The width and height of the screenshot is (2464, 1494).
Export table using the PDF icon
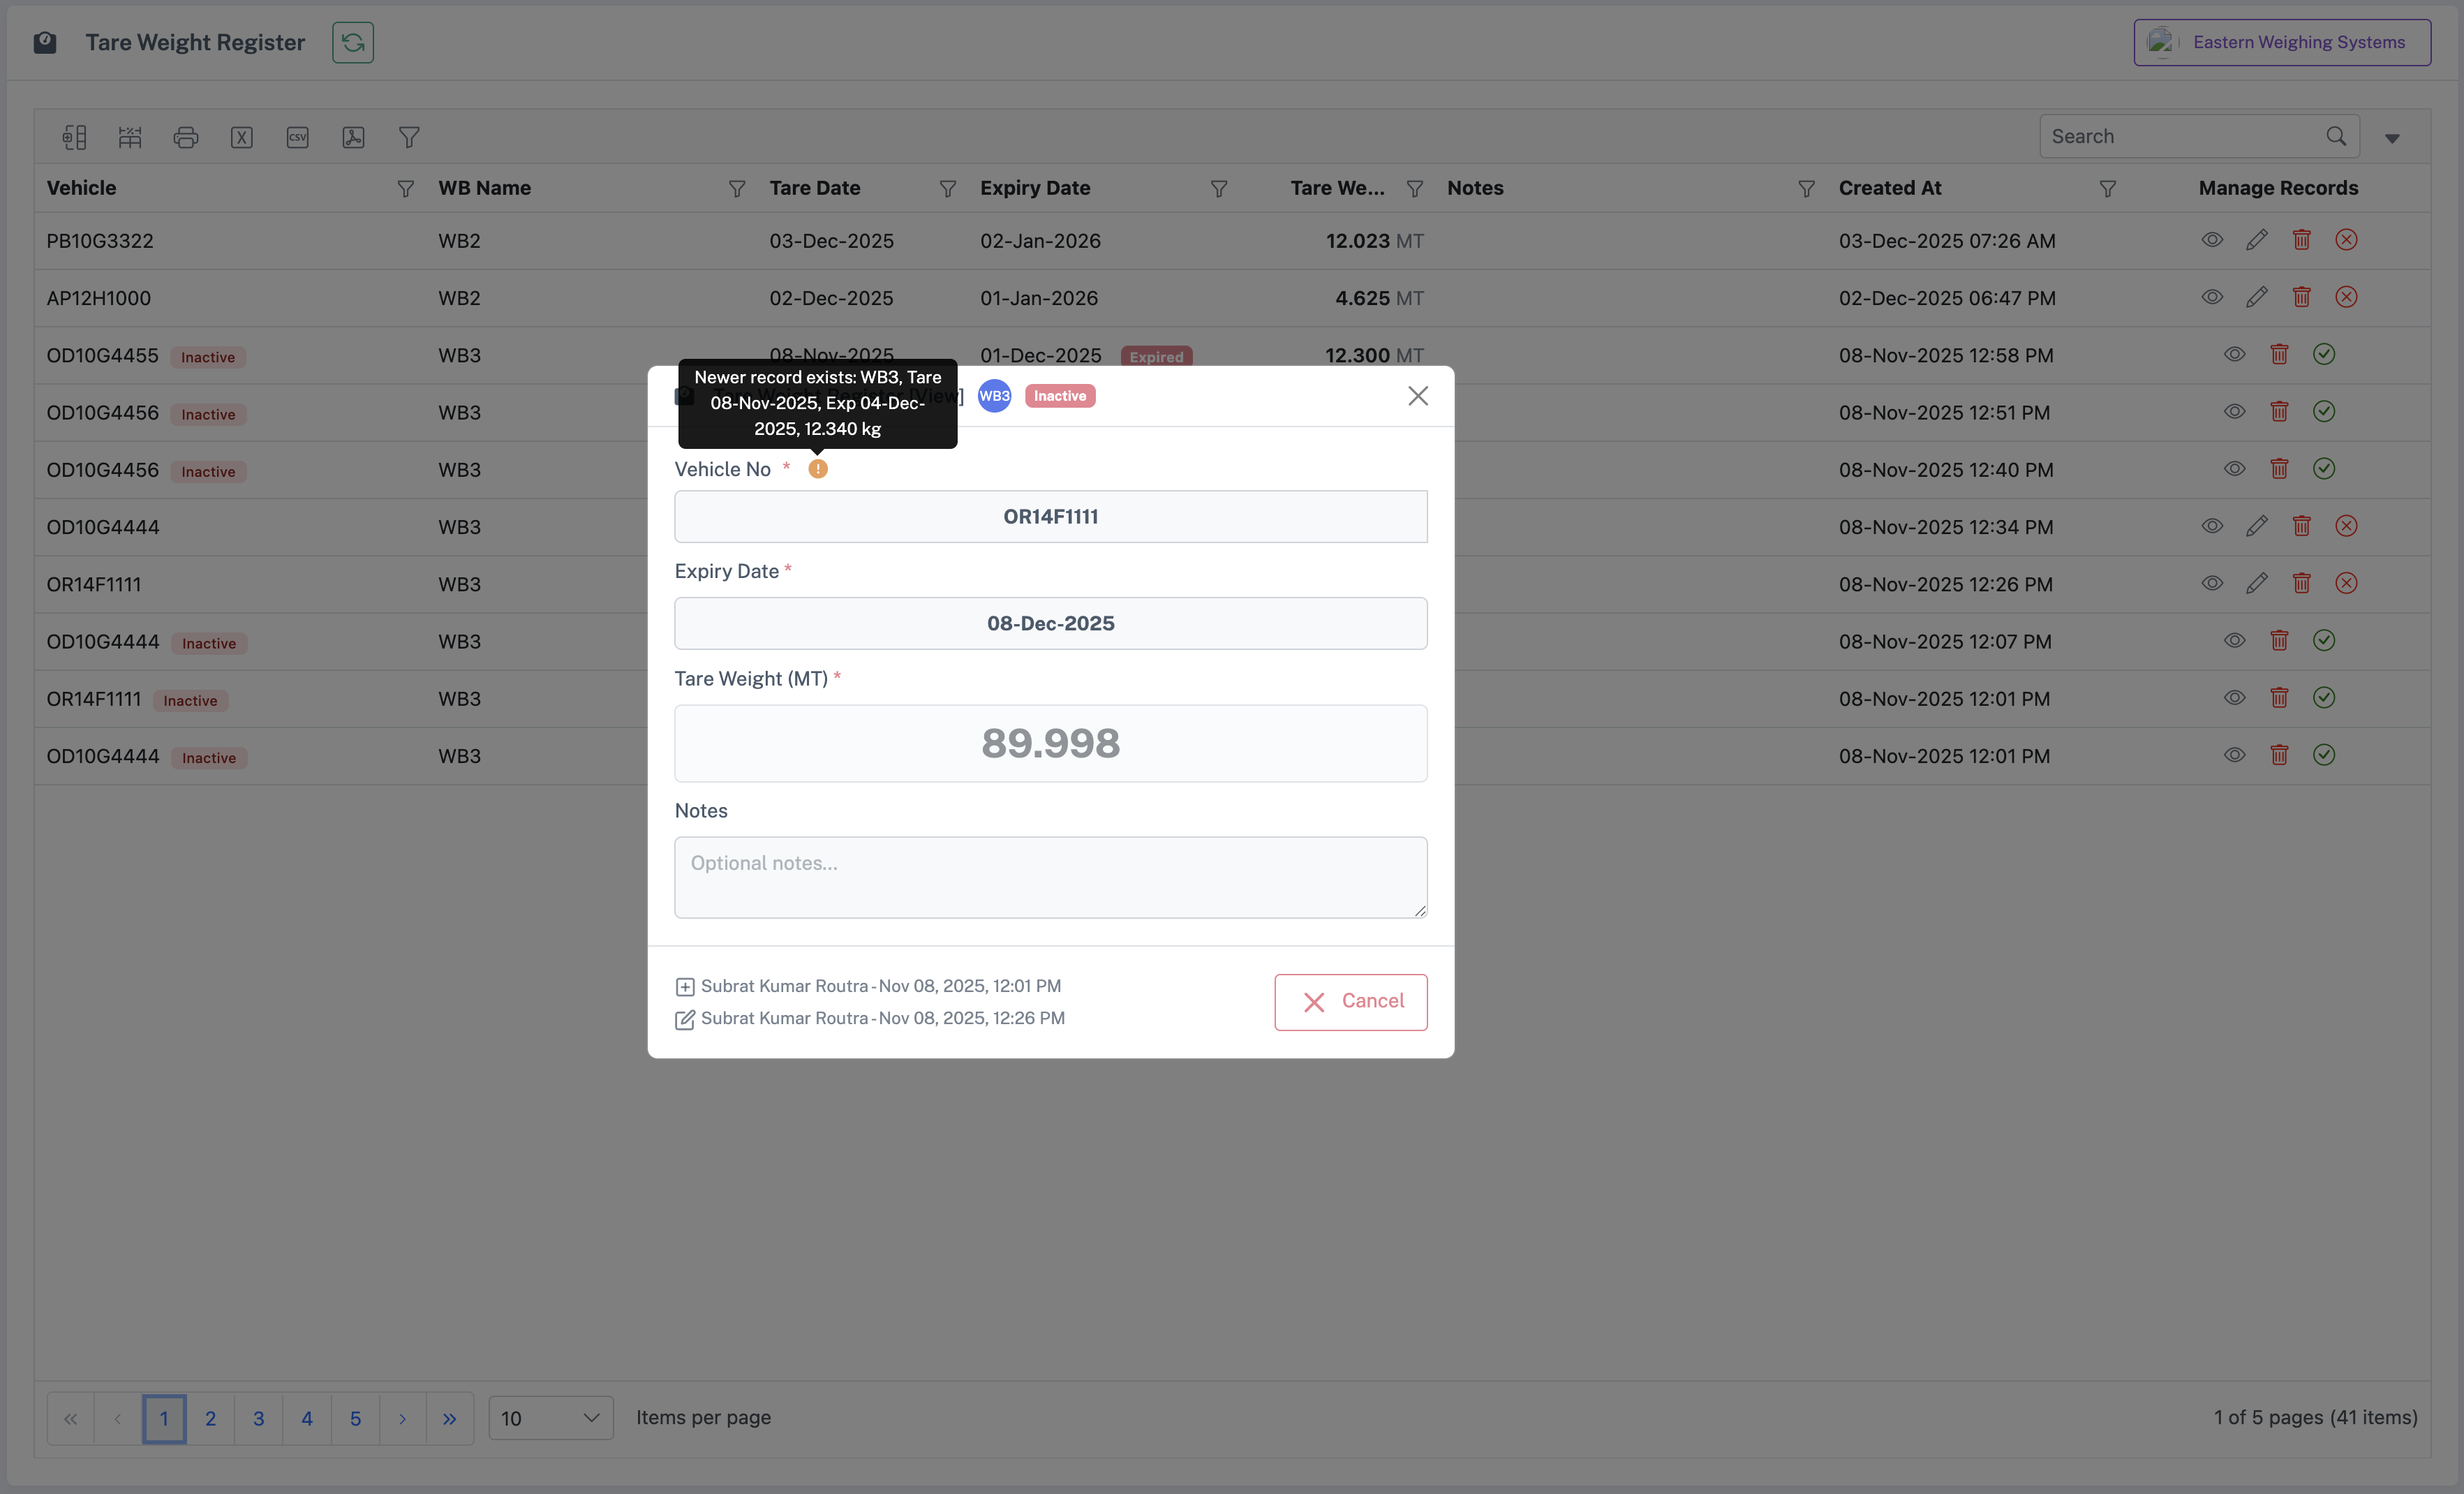(x=353, y=137)
